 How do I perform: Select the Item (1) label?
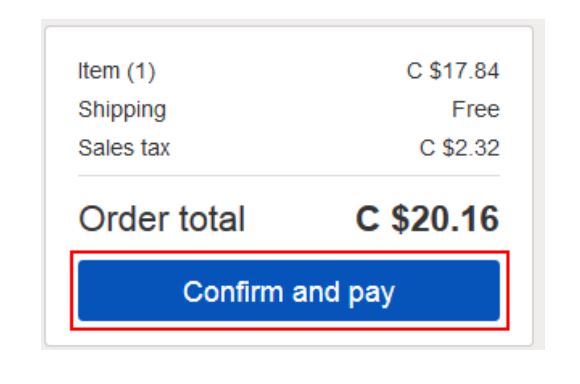point(117,71)
